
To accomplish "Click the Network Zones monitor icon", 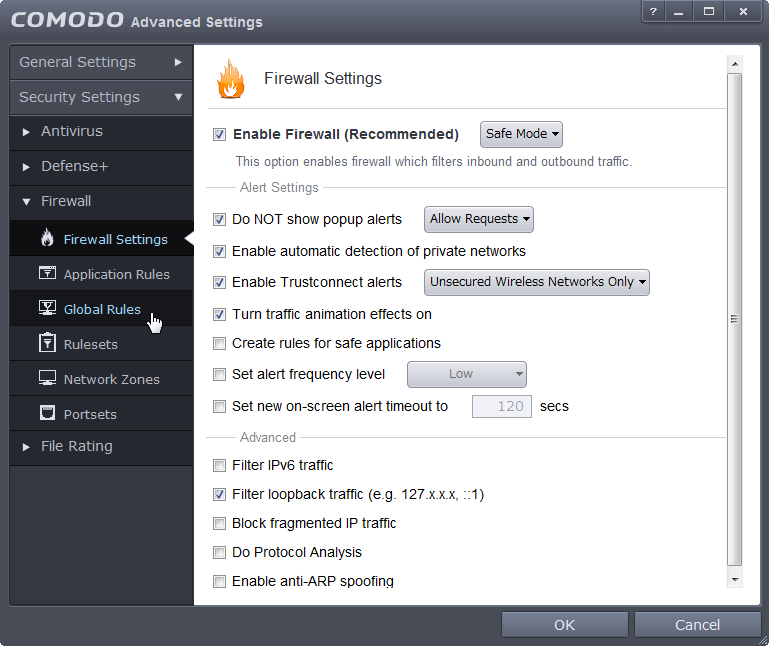I will pyautogui.click(x=47, y=378).
